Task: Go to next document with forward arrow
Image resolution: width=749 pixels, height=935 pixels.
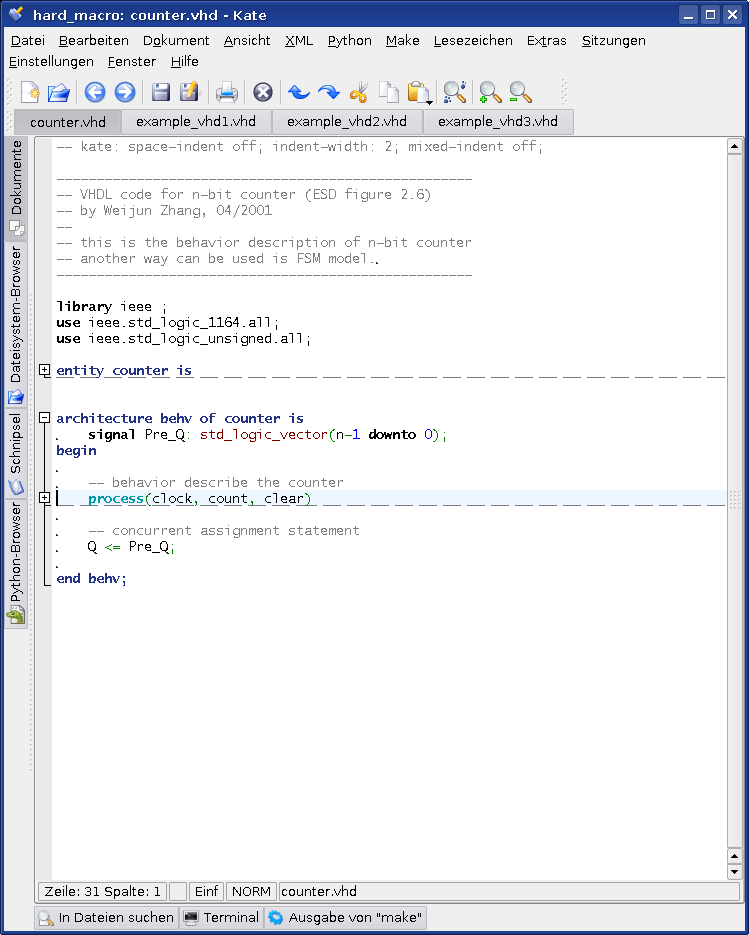Action: (125, 92)
